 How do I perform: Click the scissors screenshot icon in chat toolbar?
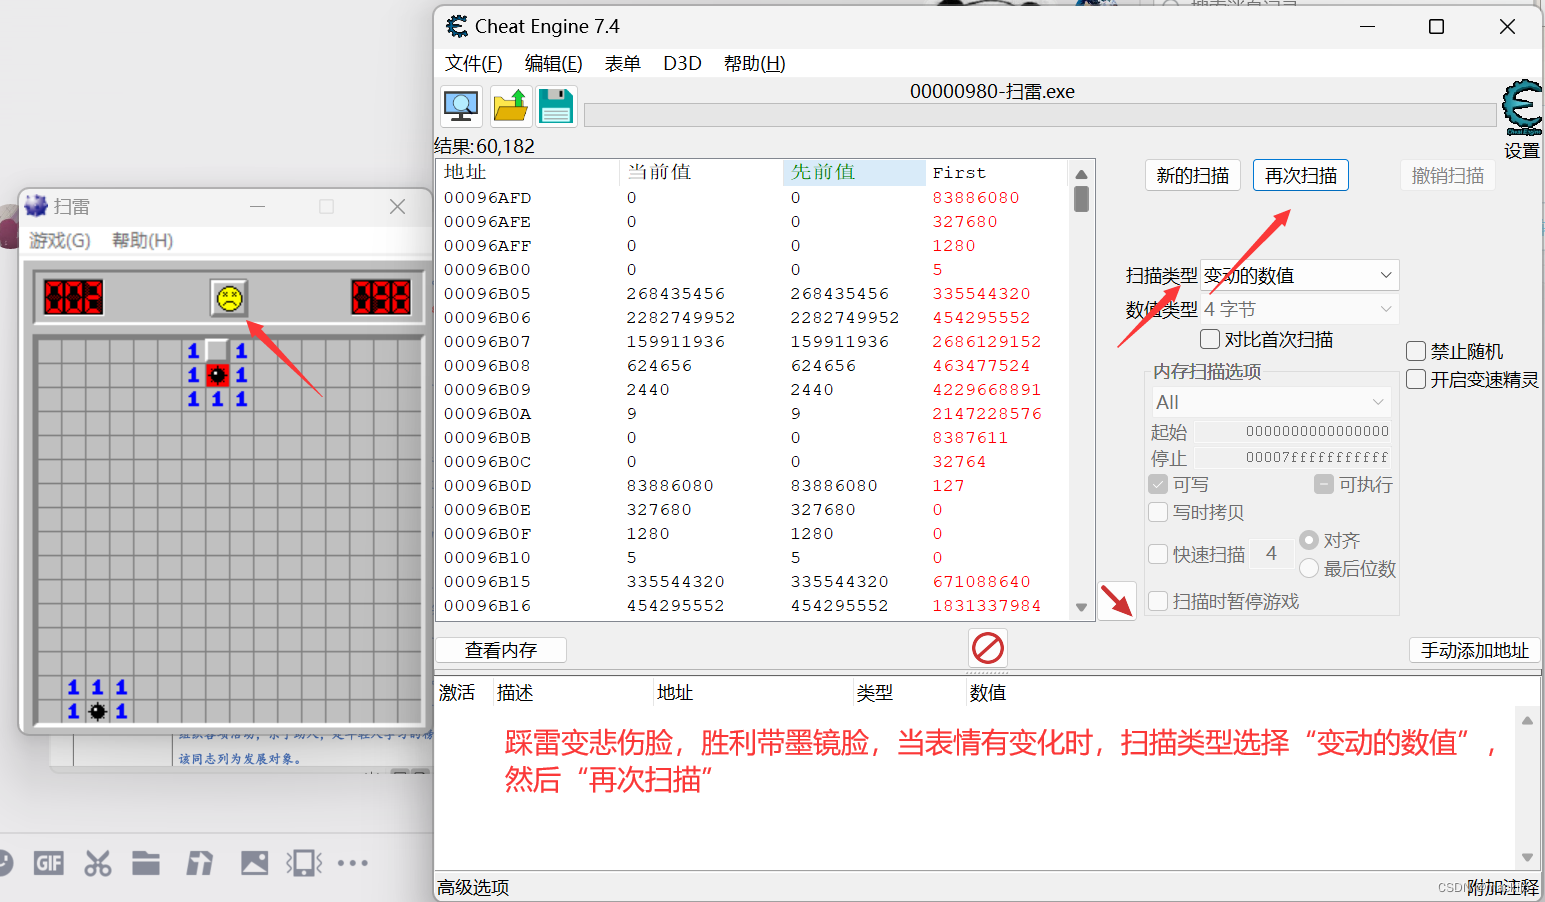click(x=98, y=863)
